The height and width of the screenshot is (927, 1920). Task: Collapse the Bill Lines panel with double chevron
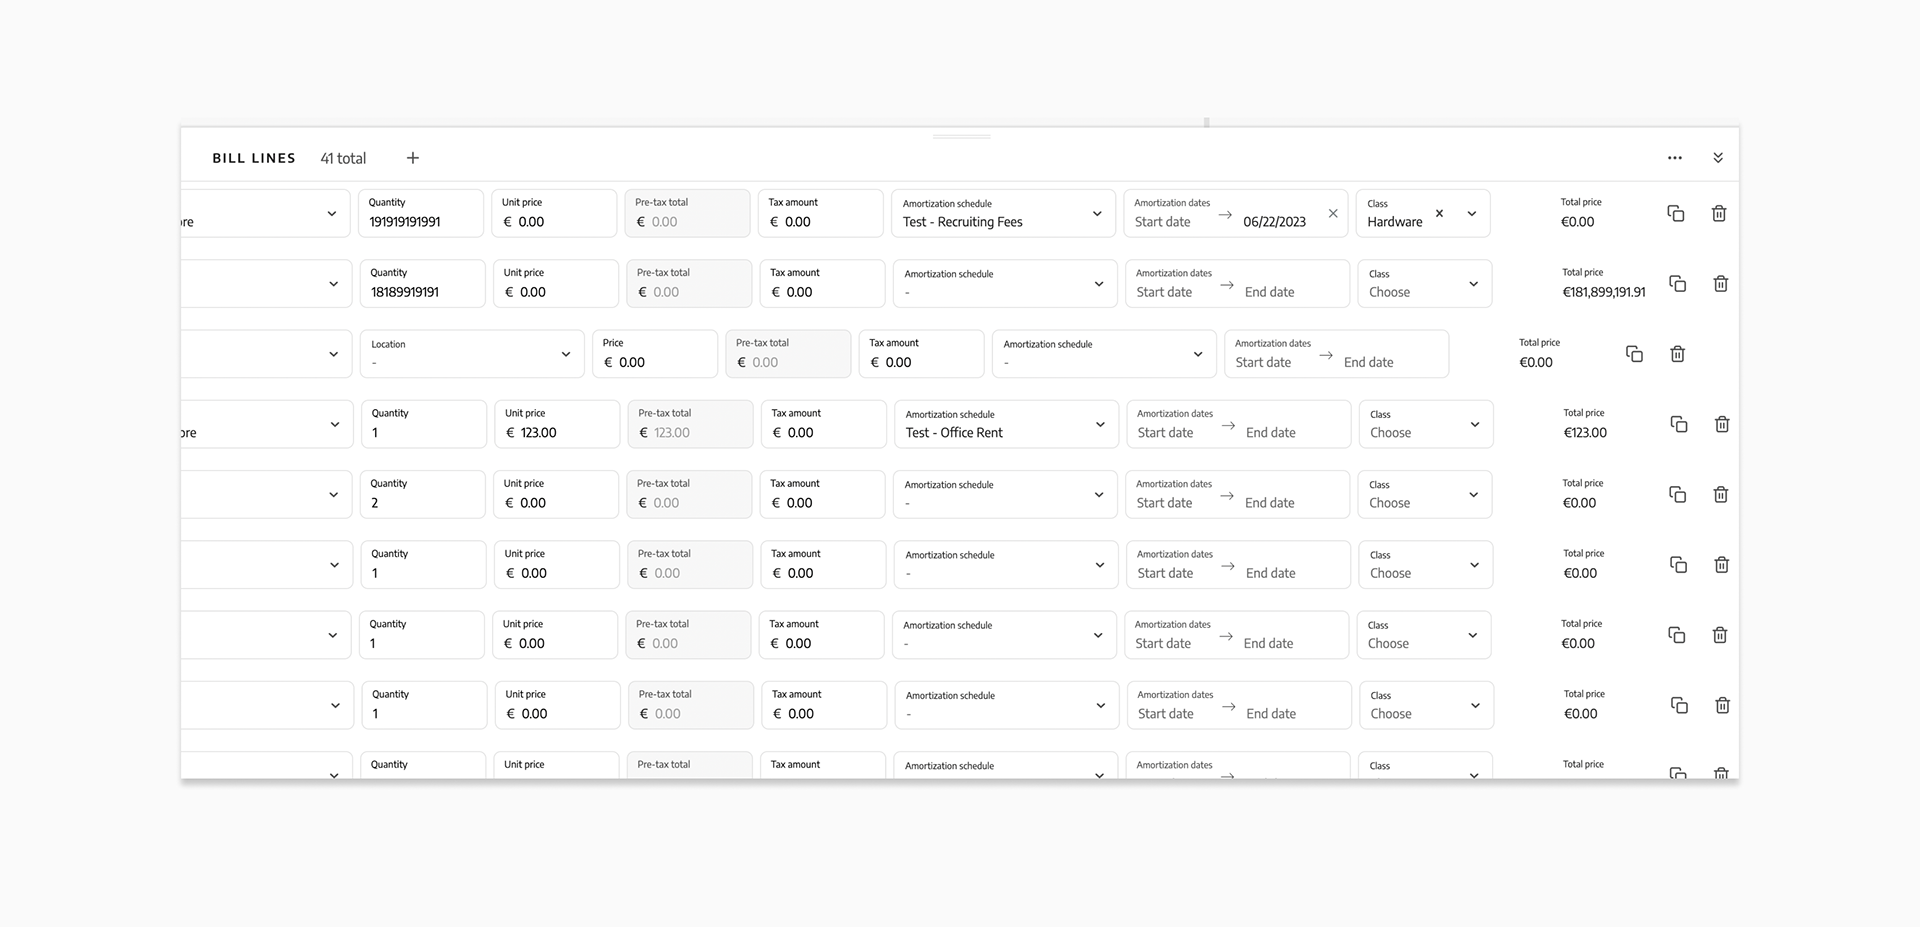(1718, 158)
